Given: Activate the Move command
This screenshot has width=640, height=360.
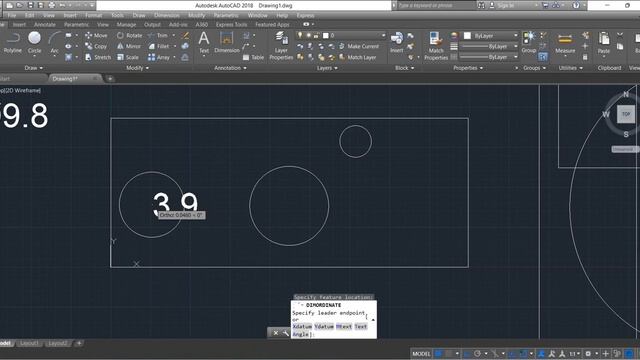Looking at the screenshot, I should click(x=96, y=36).
